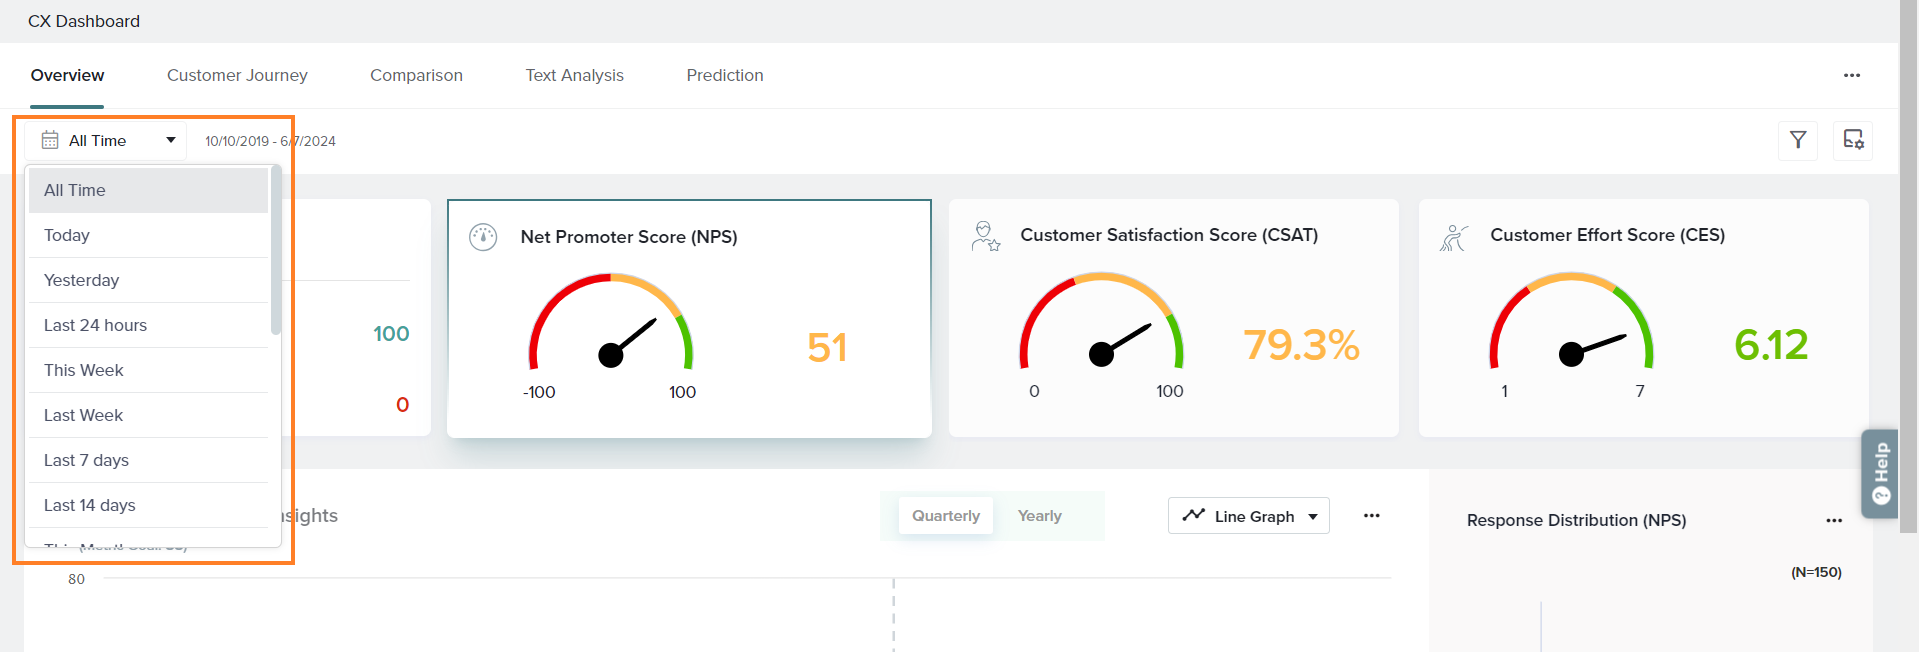Select Last 7 days from the list

click(x=86, y=460)
